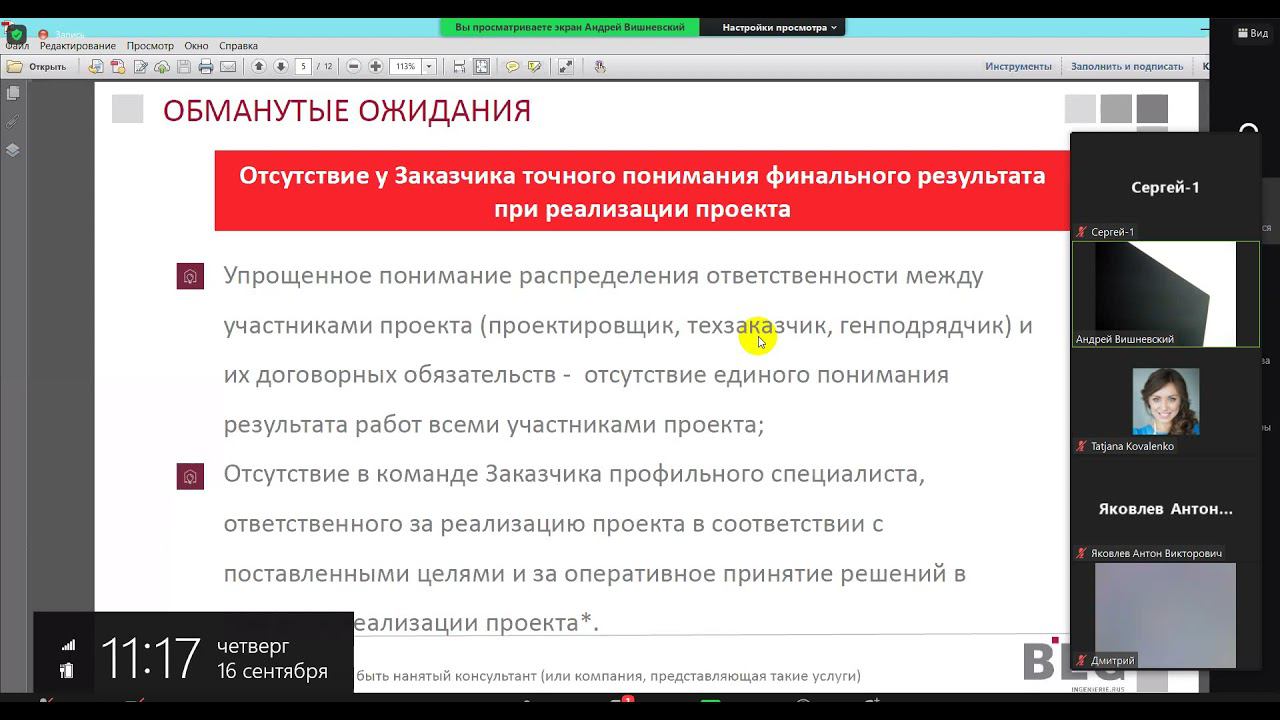Image resolution: width=1280 pixels, height=720 pixels.
Task: Select Андрей Вишневский video thumbnail
Action: point(1165,294)
